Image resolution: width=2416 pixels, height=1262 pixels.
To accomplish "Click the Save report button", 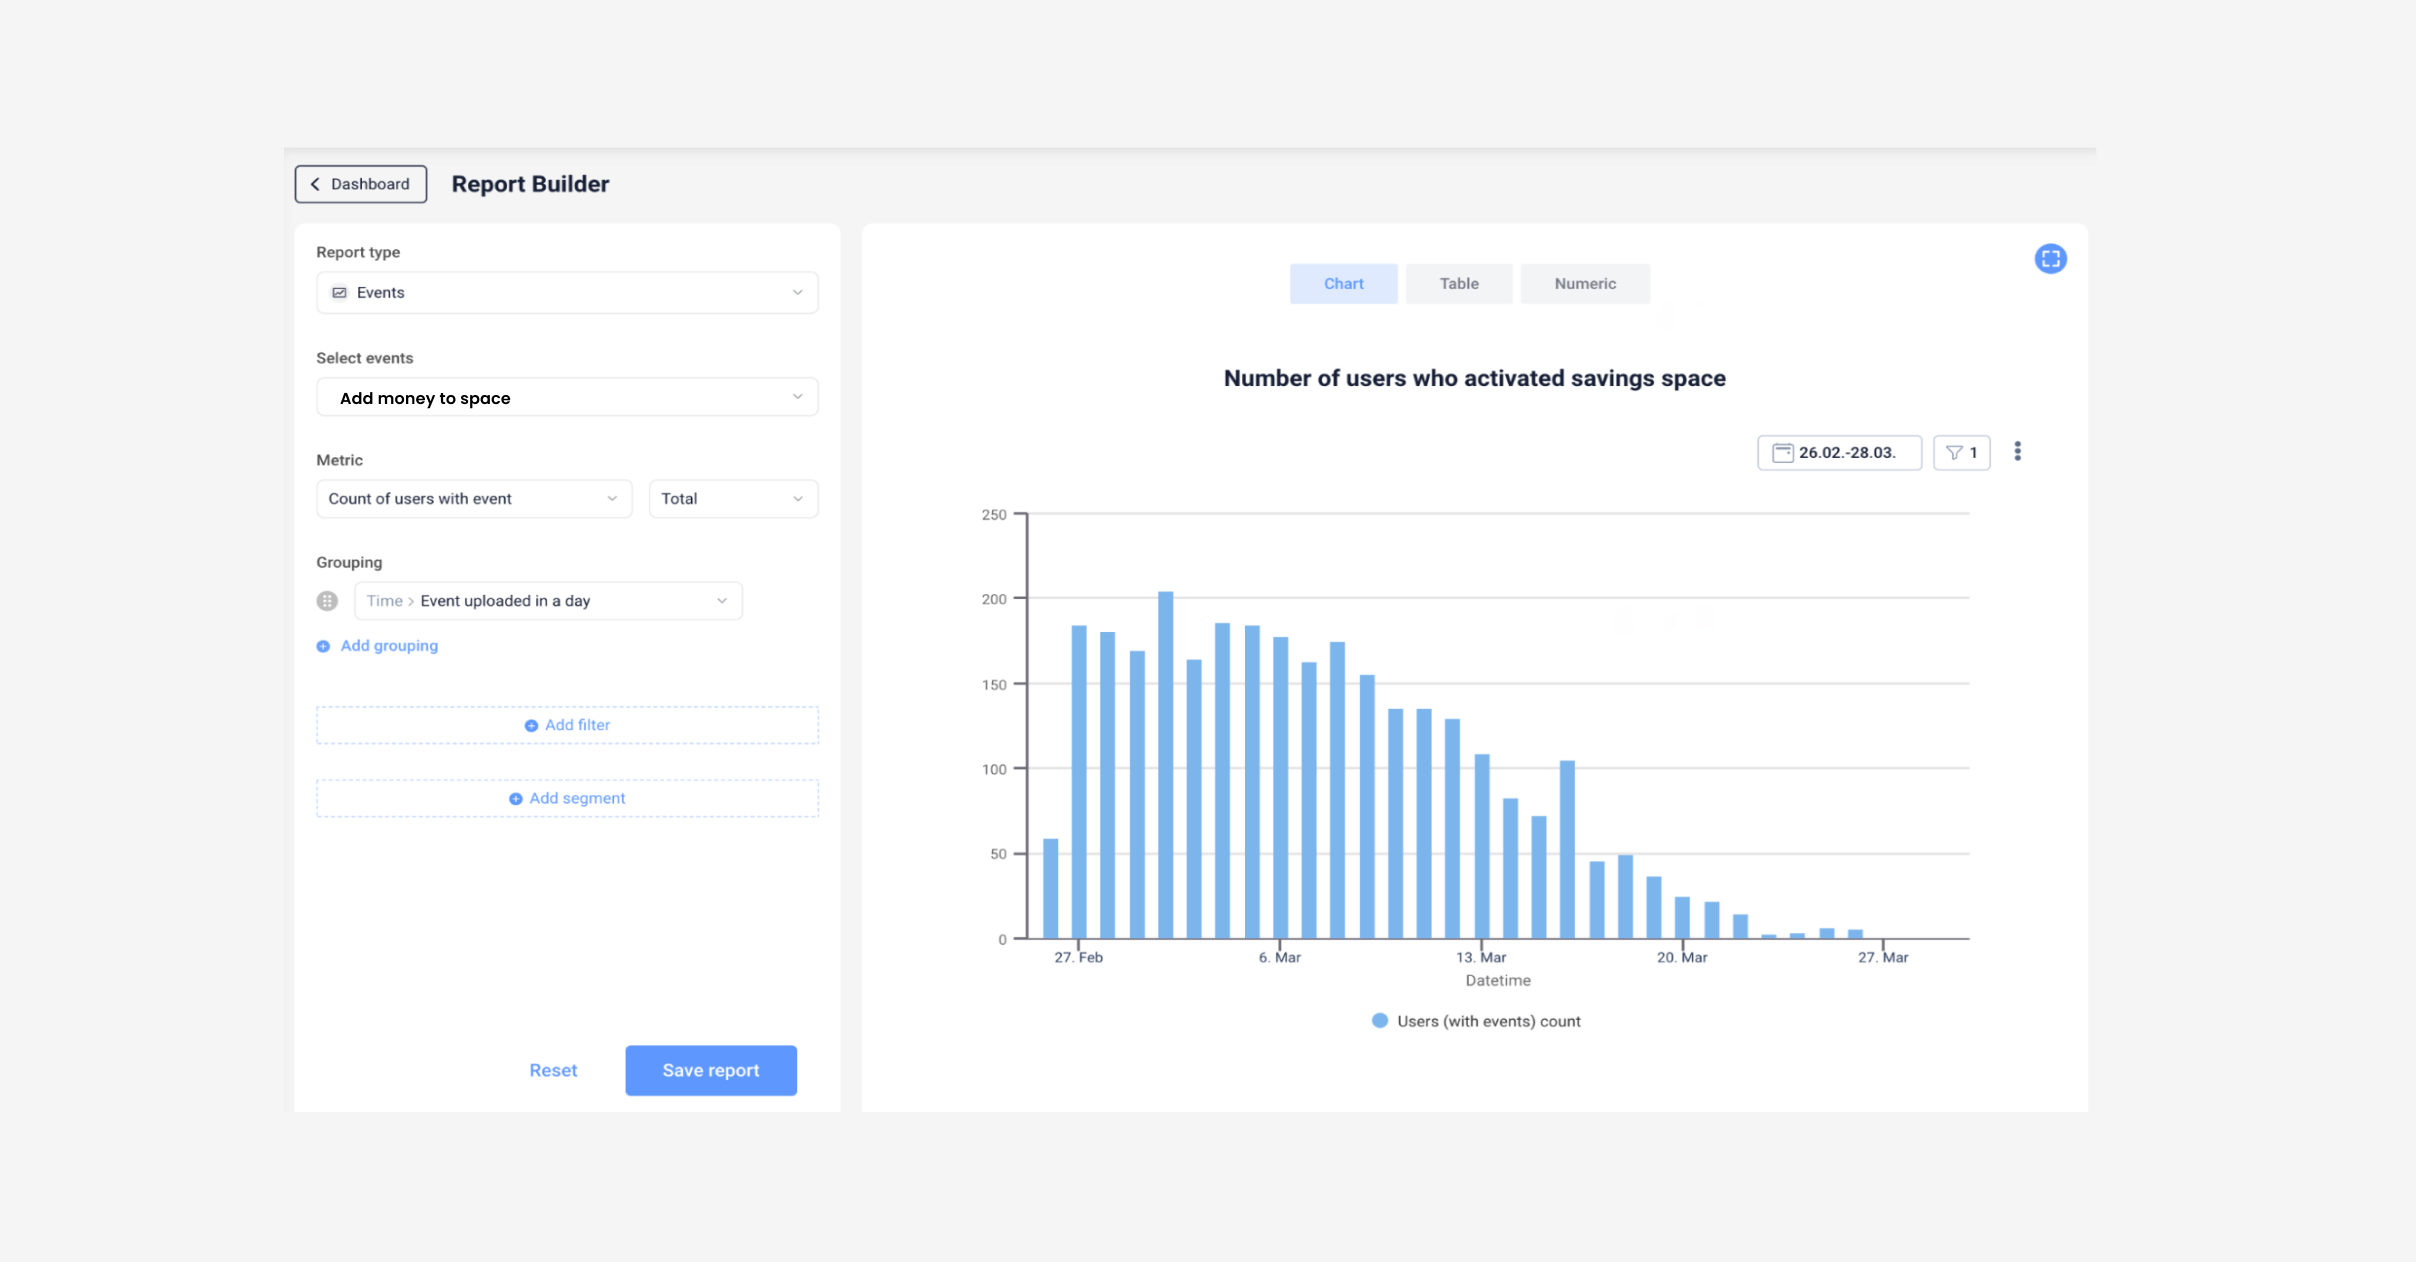I will [x=710, y=1070].
